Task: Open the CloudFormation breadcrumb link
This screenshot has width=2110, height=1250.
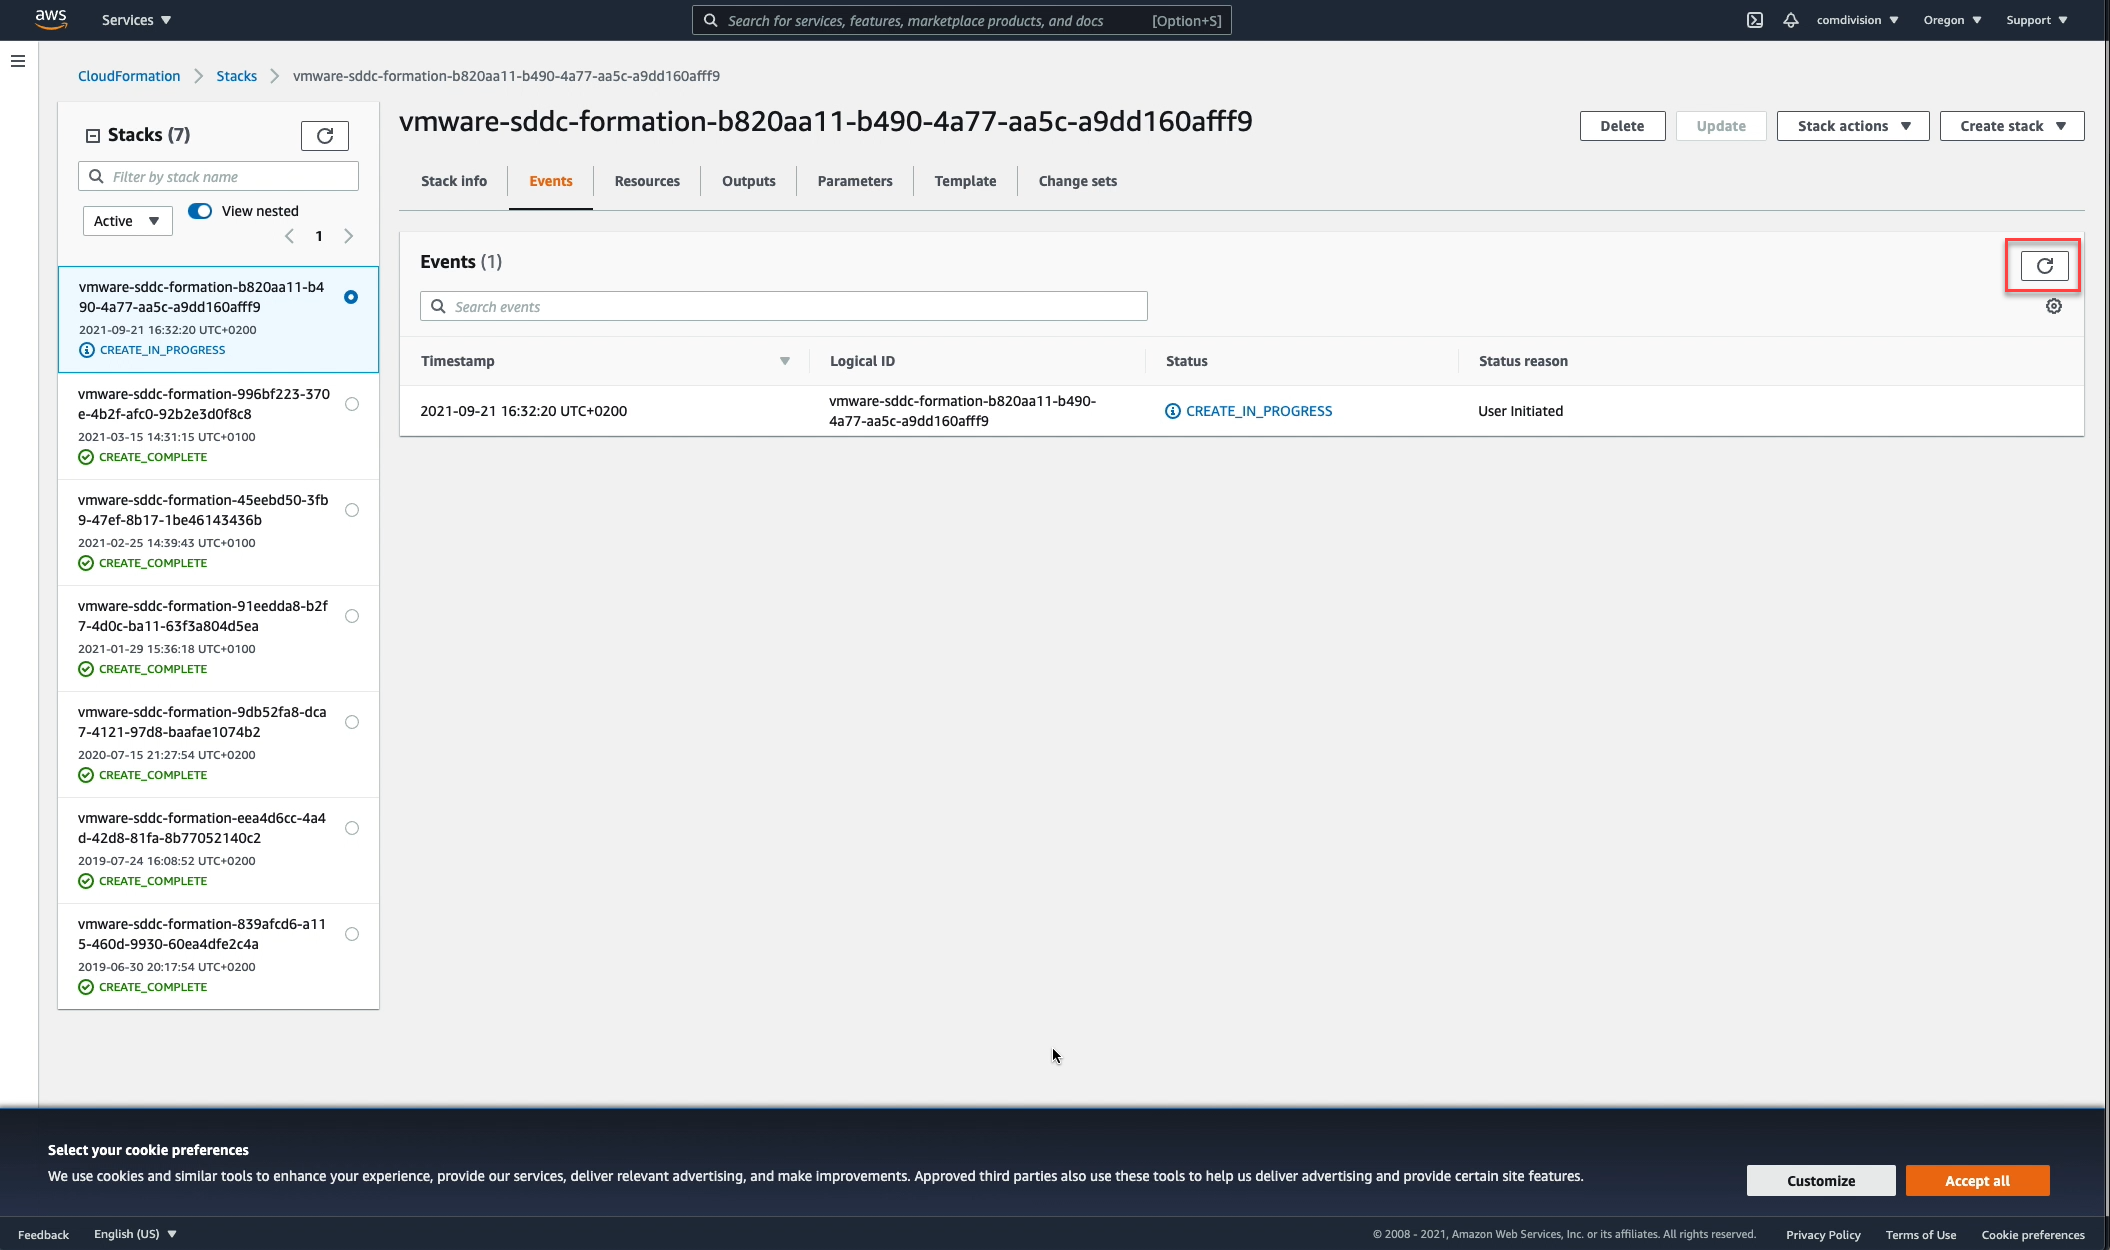Action: pos(129,76)
